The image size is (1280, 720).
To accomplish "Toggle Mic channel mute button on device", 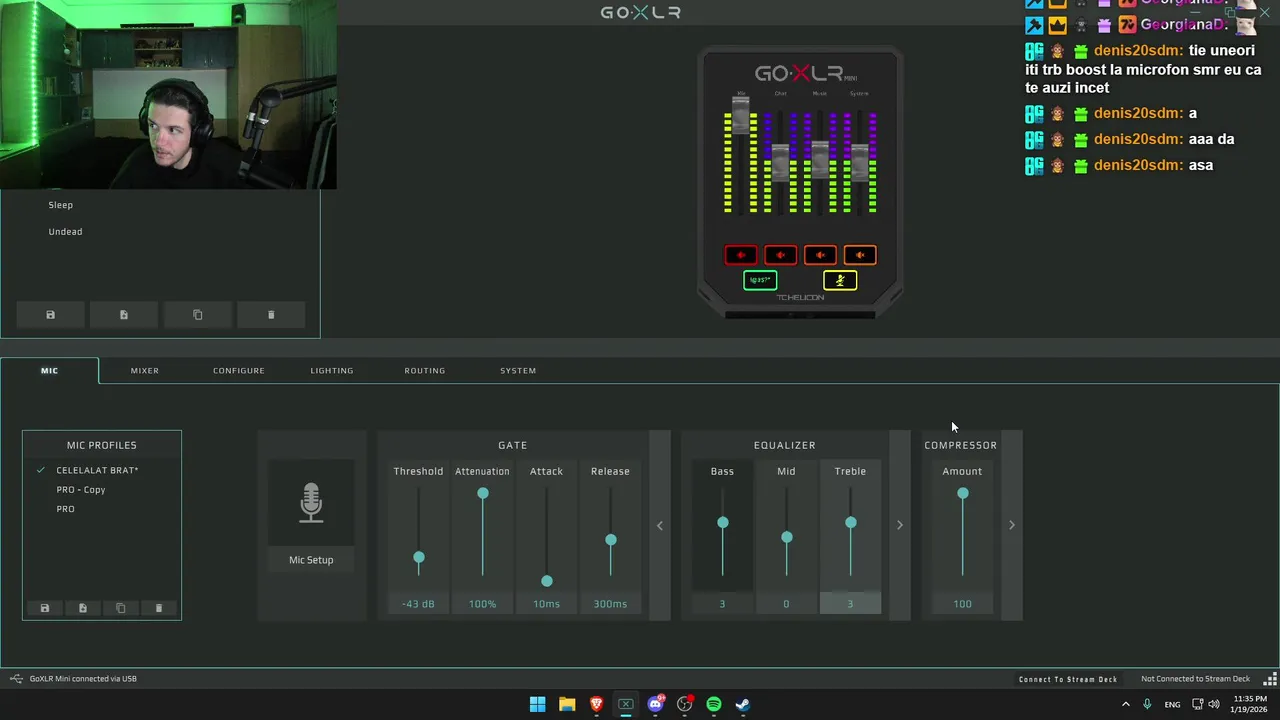I will [x=741, y=255].
